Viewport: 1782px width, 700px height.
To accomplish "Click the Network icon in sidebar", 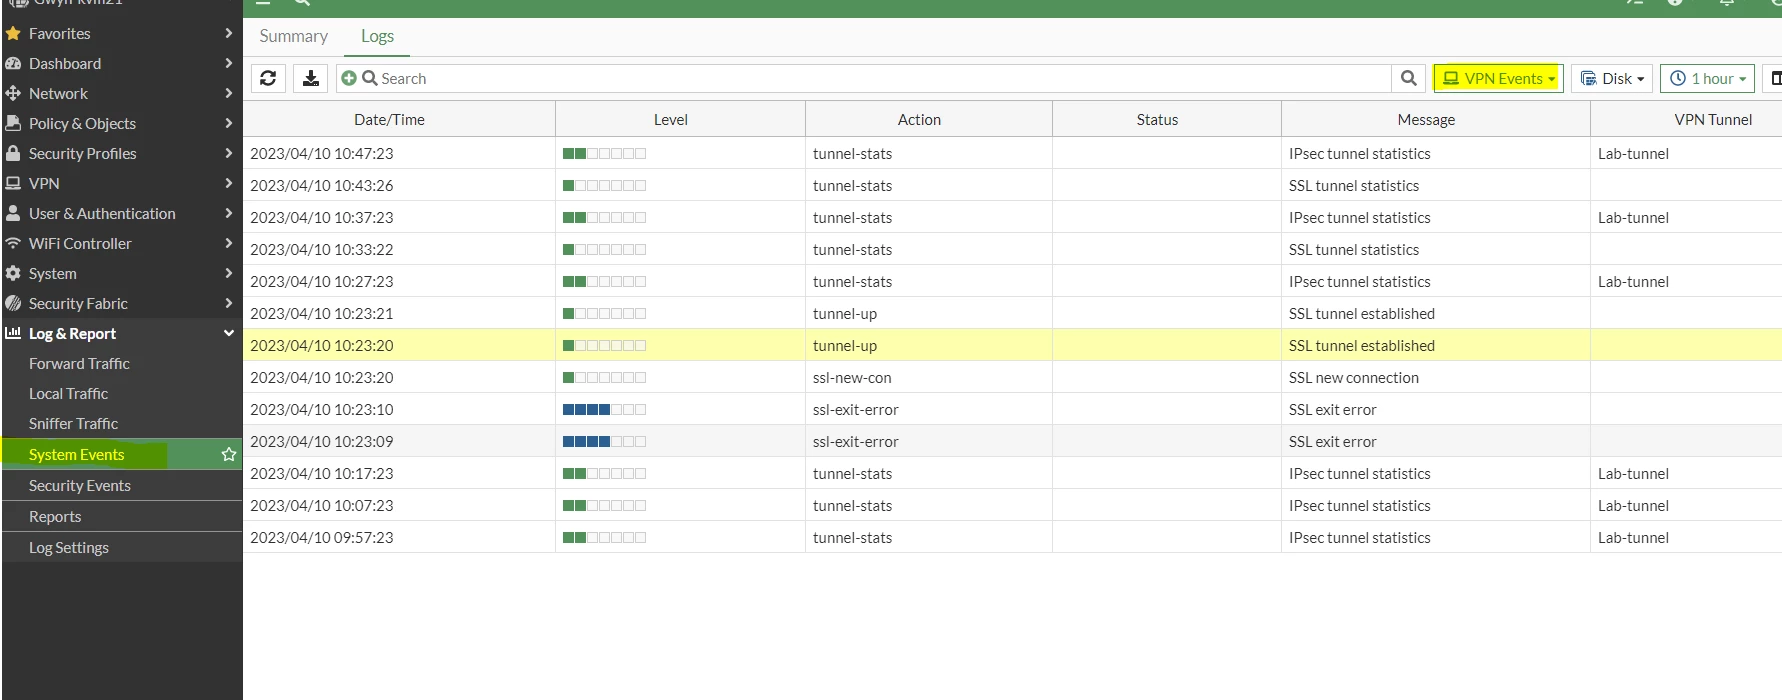I will 13,94.
